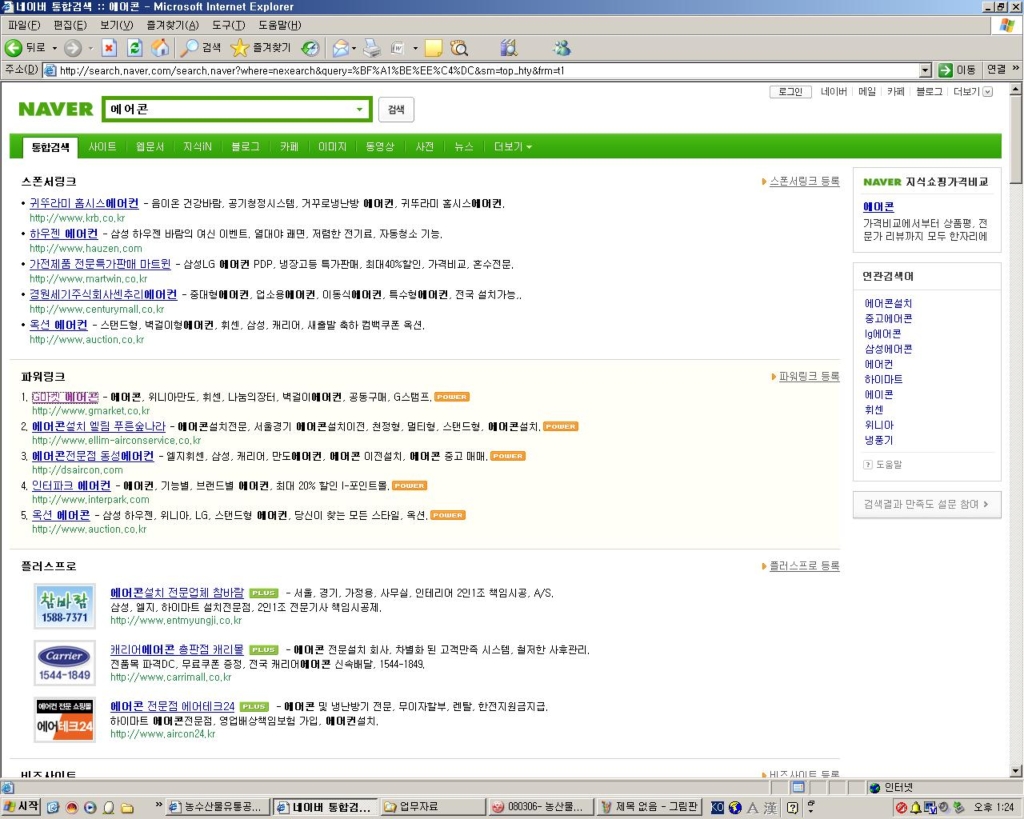Open the Windows 시작 start button
The image size is (1024, 819).
click(x=21, y=807)
